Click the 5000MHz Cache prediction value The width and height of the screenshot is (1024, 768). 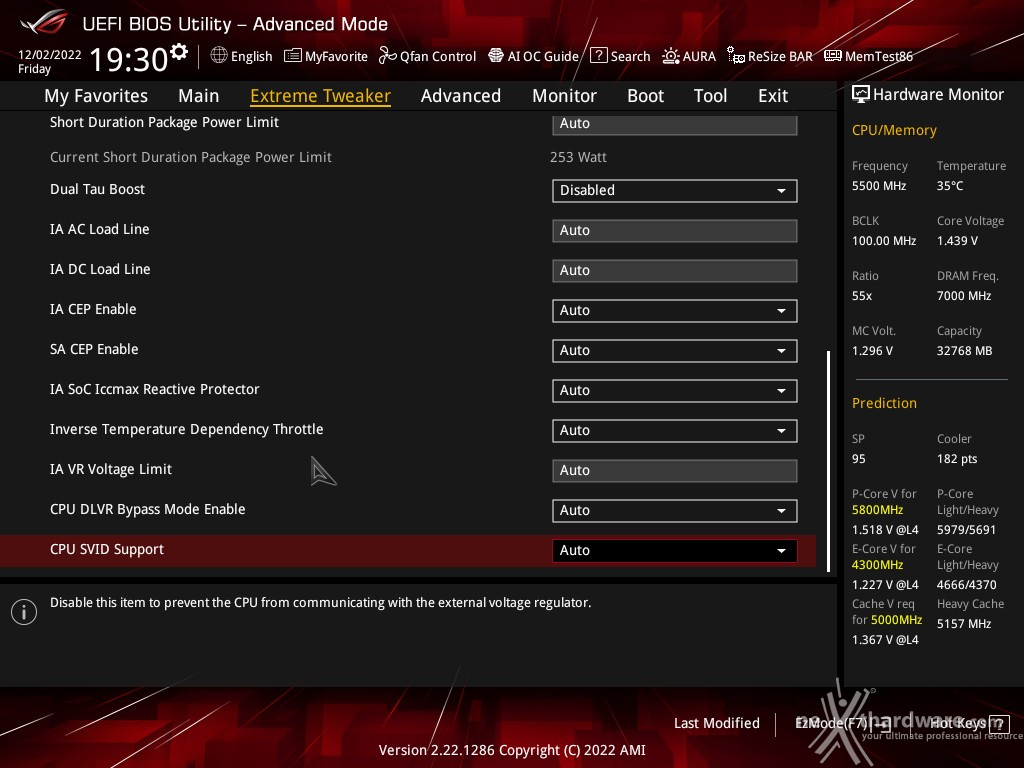pos(896,620)
